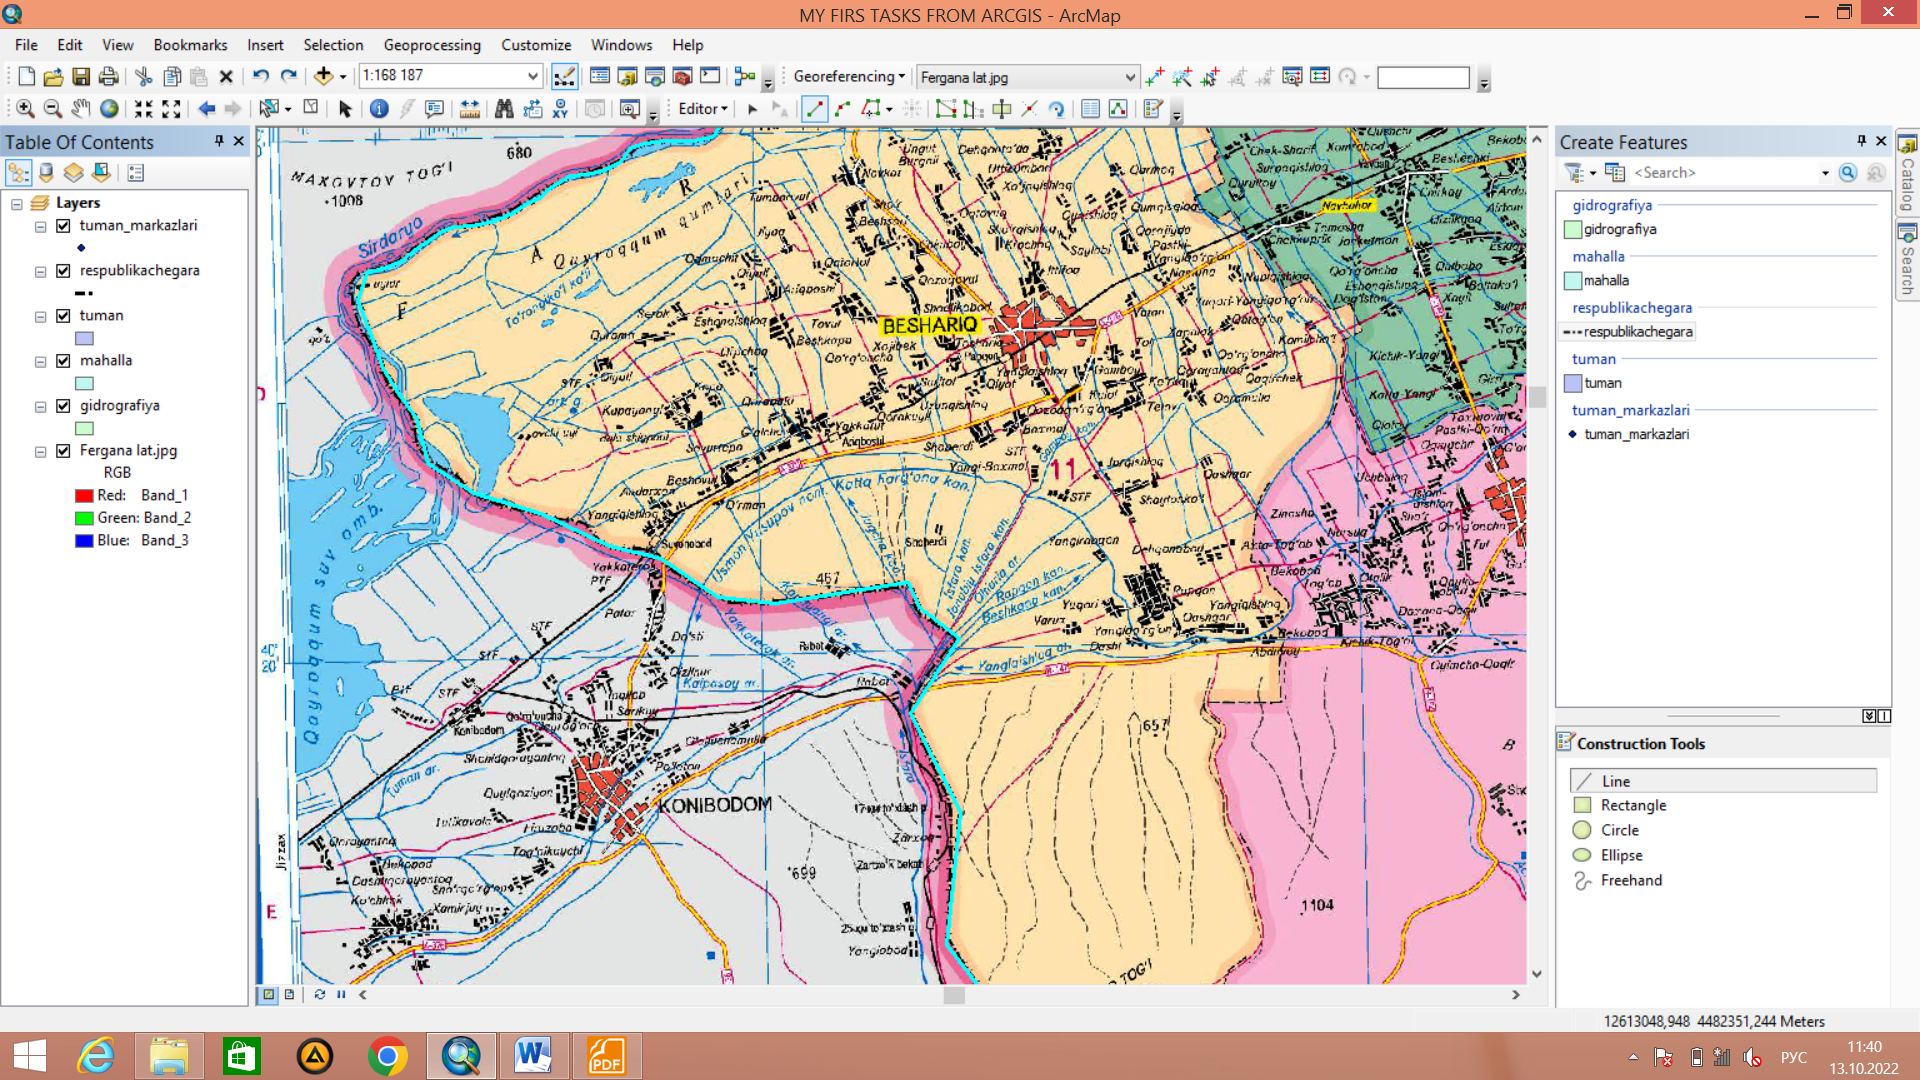The width and height of the screenshot is (1920, 1080).
Task: Select the Line construction tool
Action: pyautogui.click(x=1723, y=781)
